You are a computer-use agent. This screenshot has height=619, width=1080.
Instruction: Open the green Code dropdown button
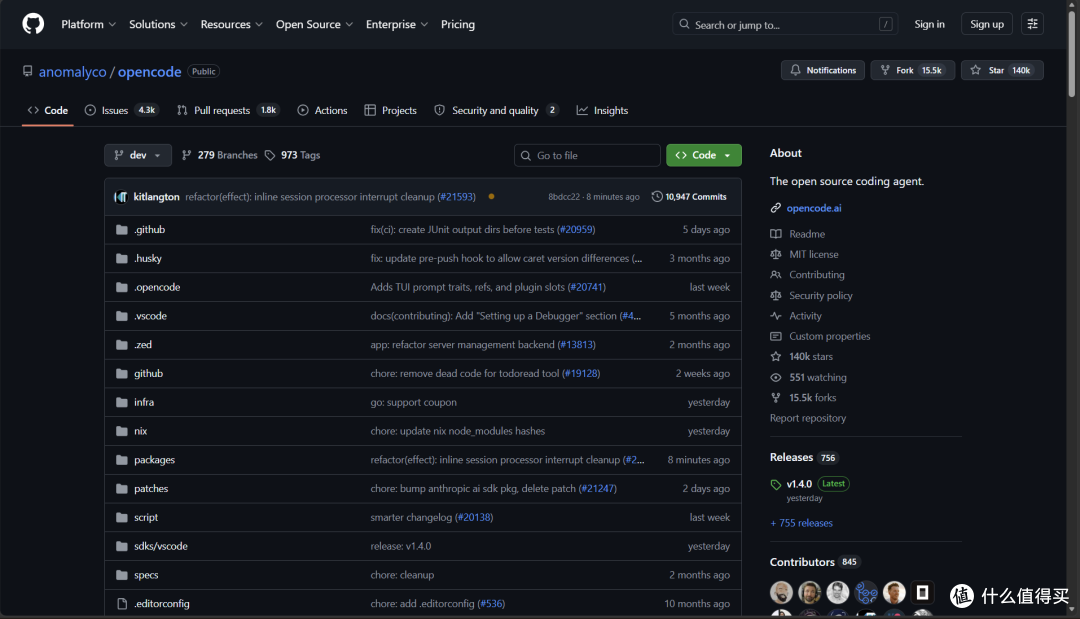(x=703, y=156)
